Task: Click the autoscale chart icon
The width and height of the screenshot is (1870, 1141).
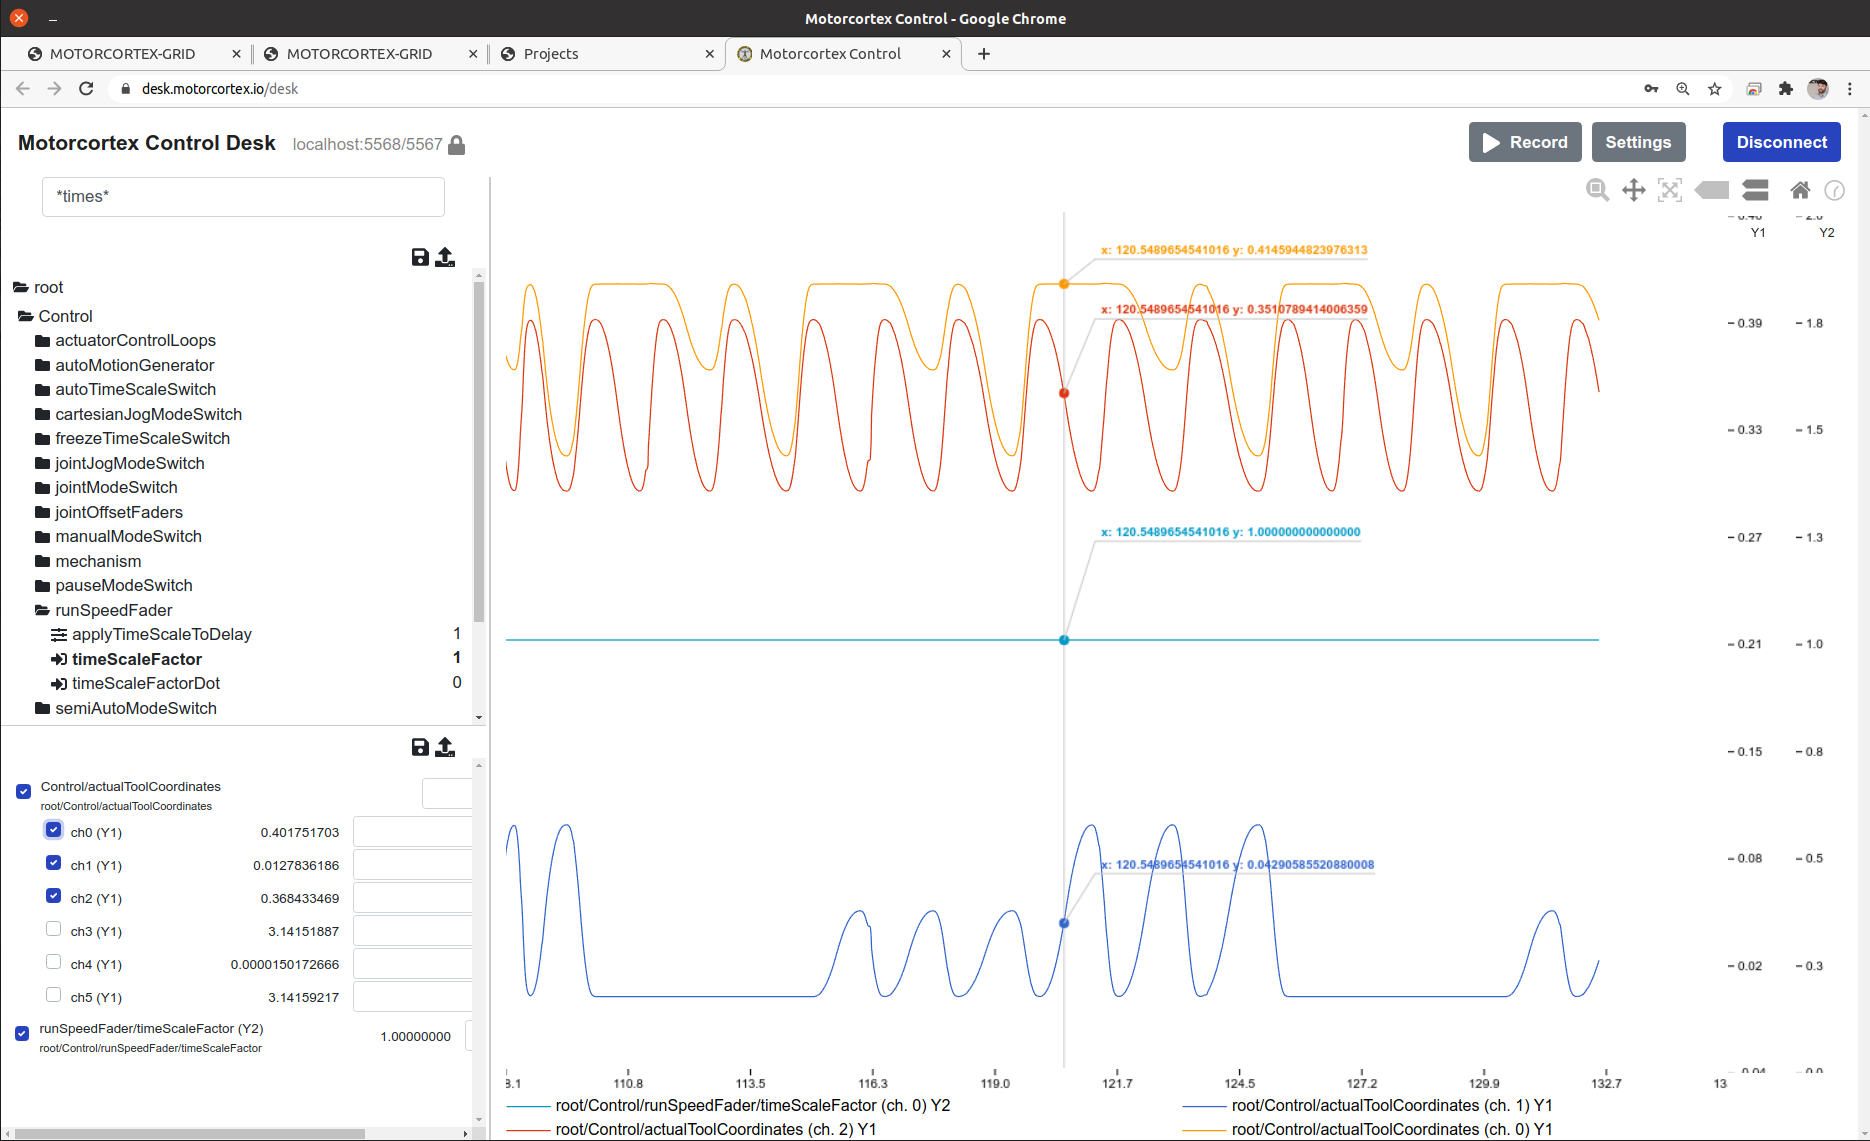Action: (1669, 190)
